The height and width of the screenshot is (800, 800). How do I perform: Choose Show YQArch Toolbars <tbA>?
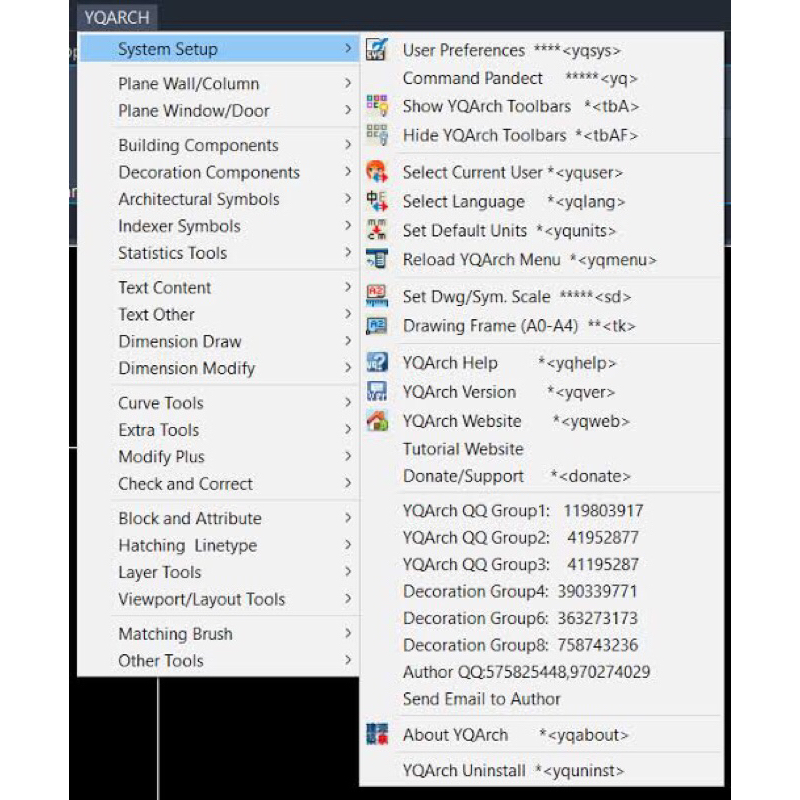542,106
